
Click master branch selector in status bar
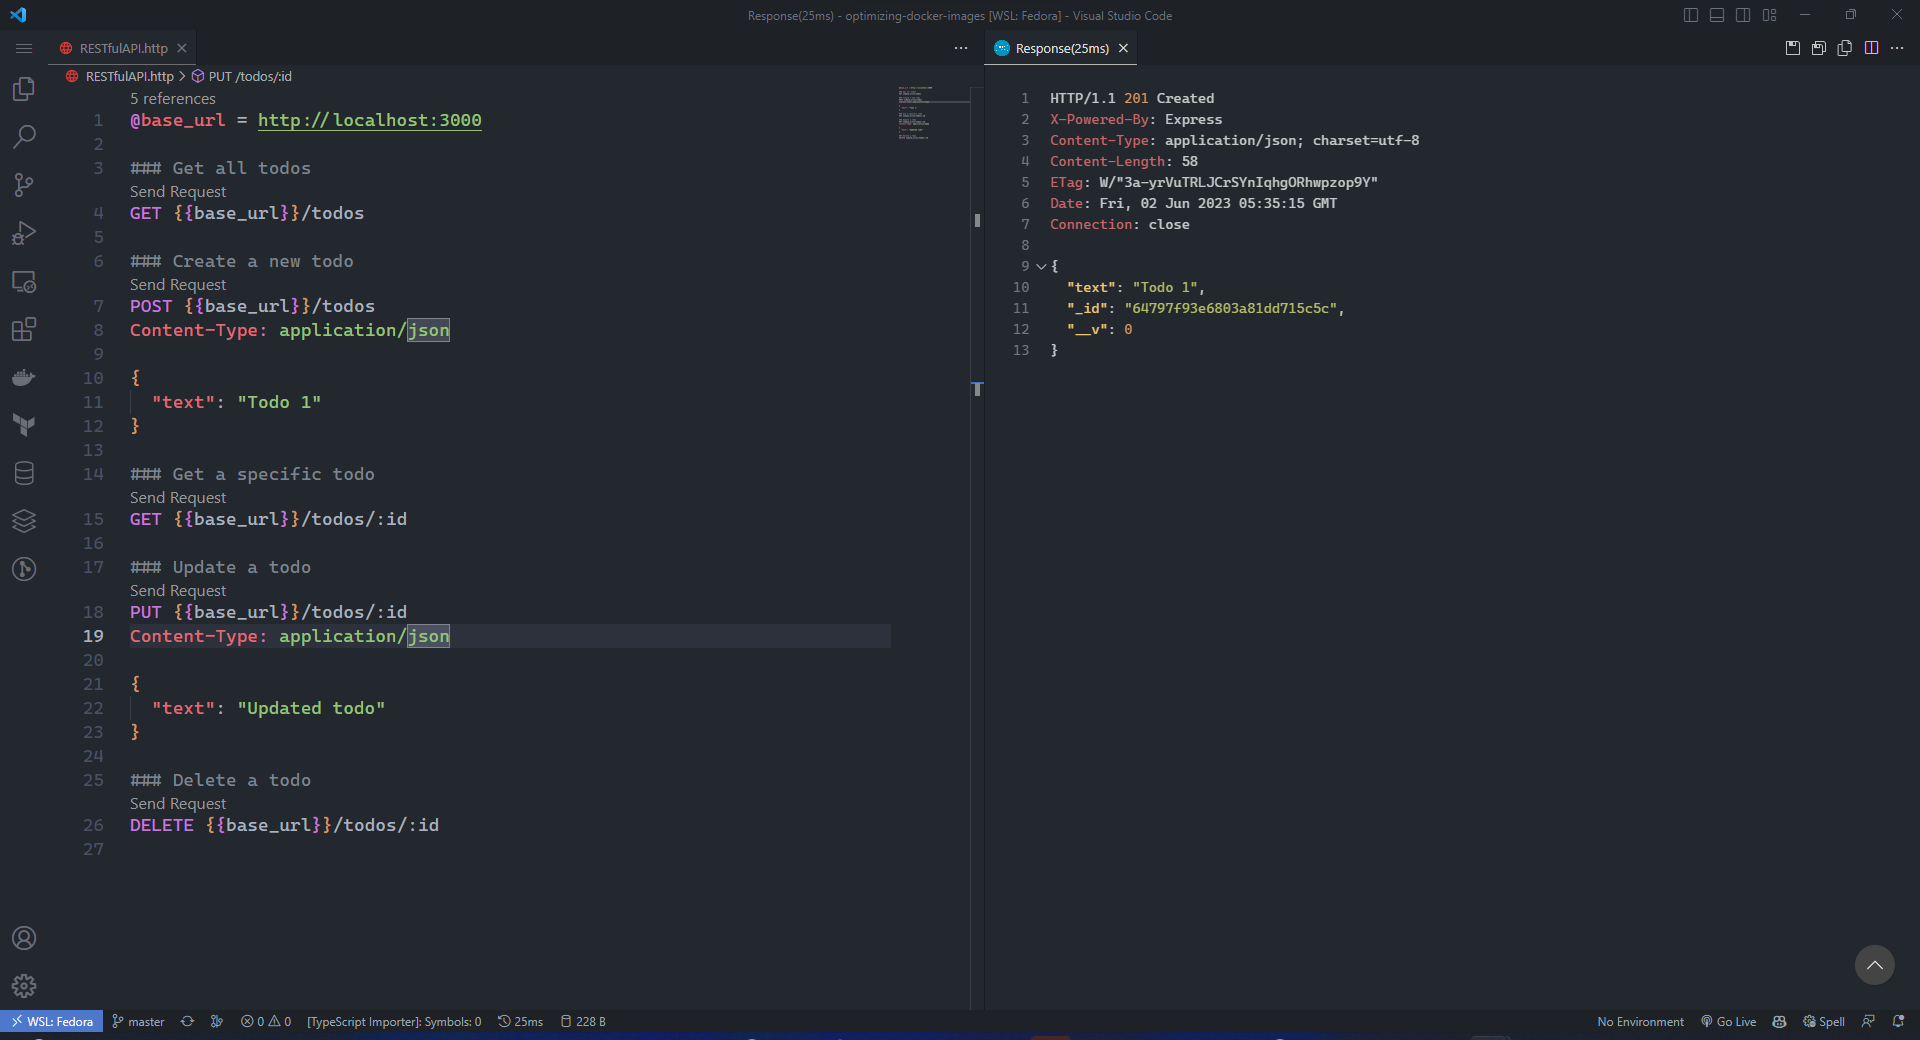coord(138,1021)
